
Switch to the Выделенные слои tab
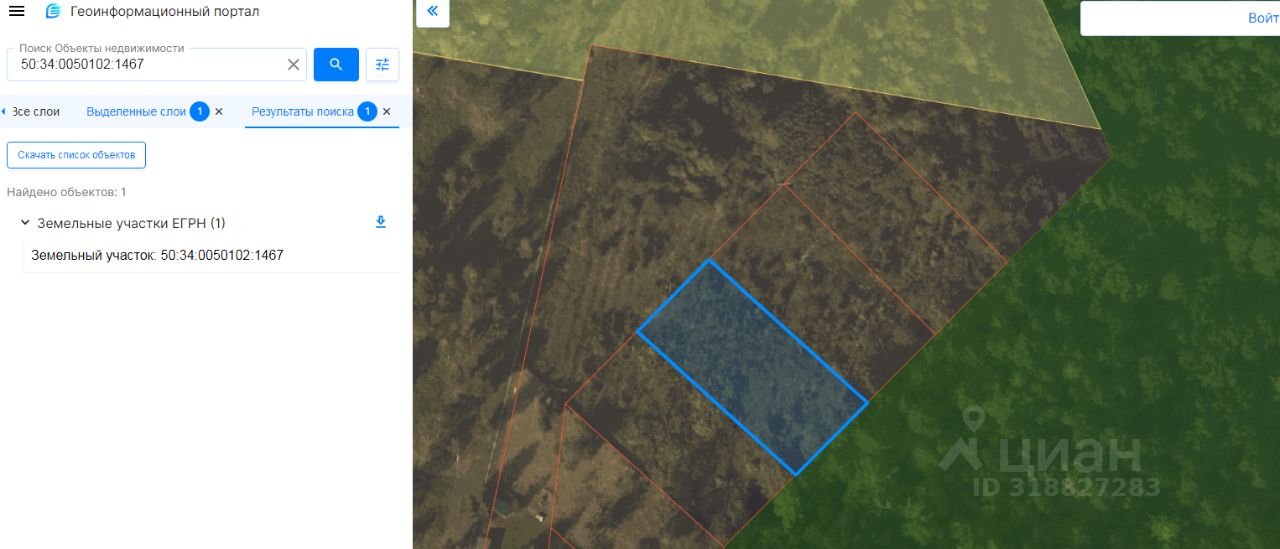(x=136, y=111)
